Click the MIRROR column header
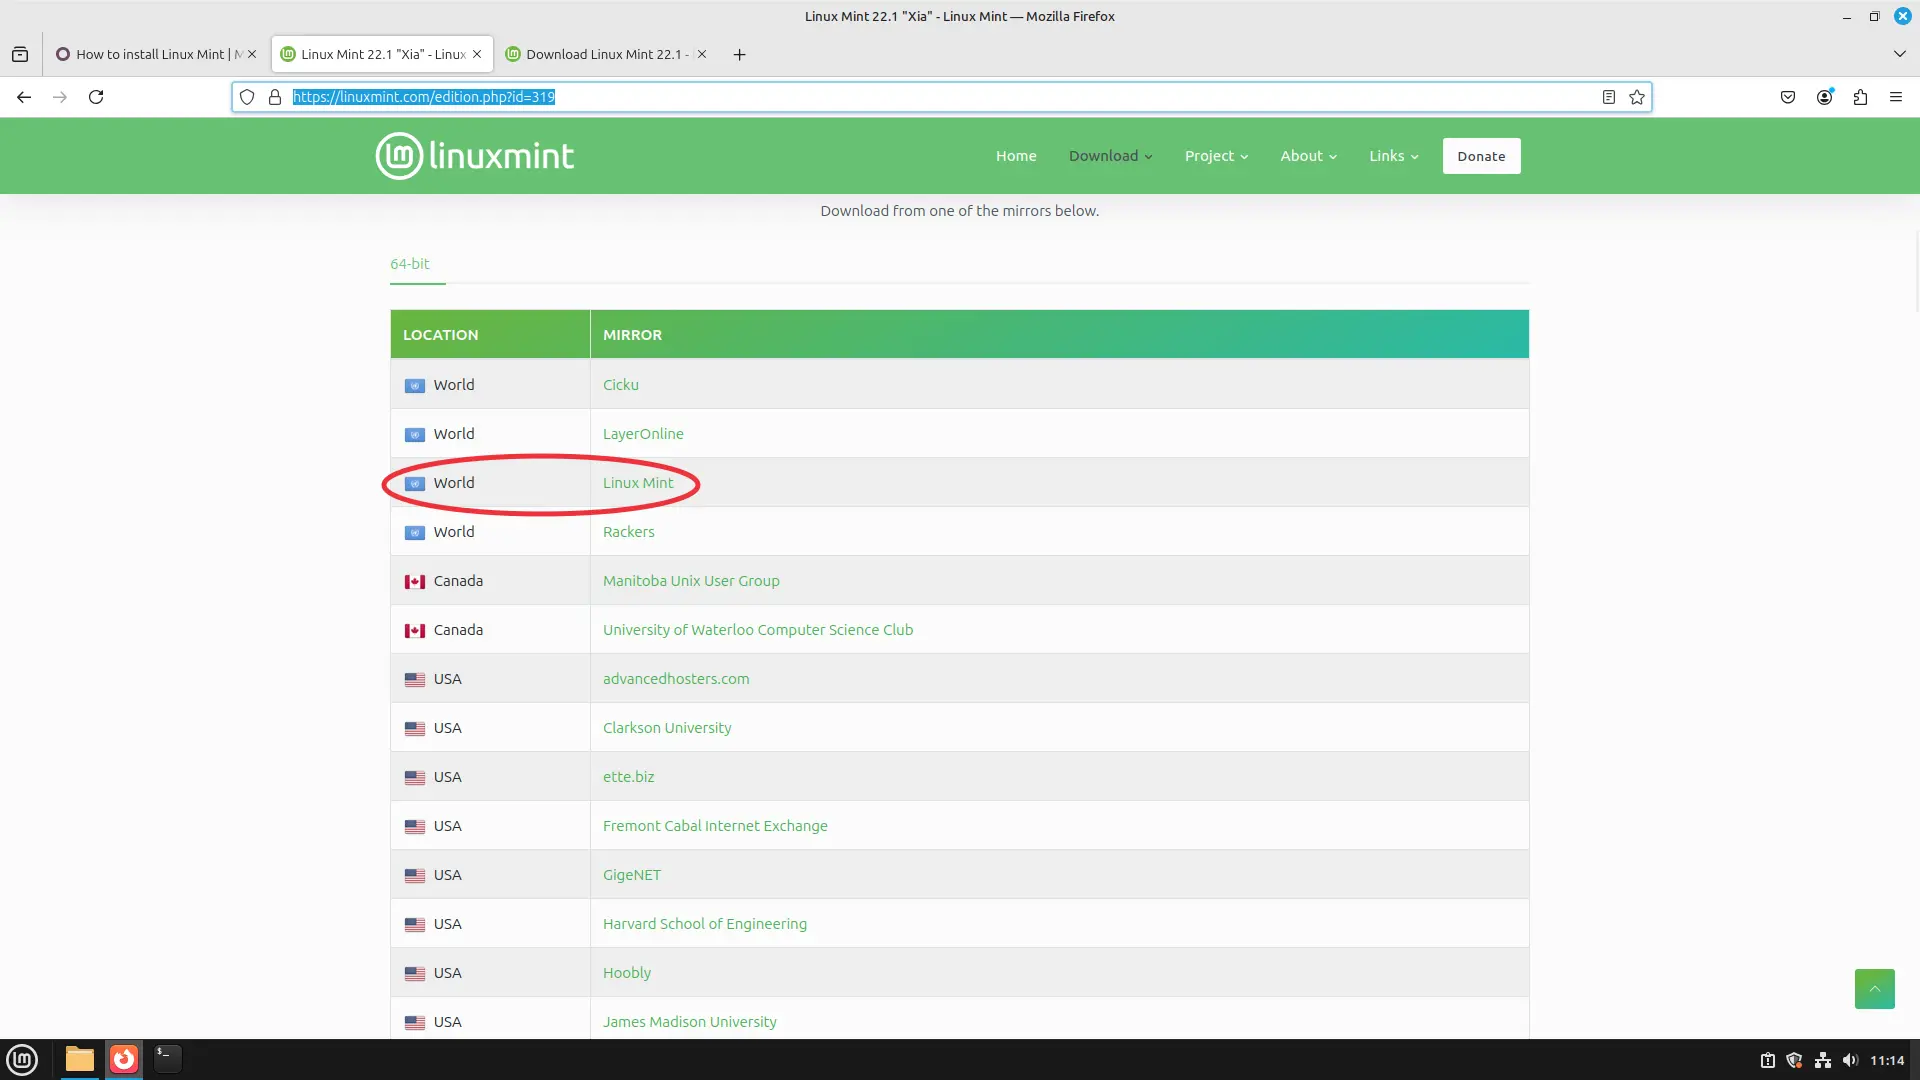 1060,335
